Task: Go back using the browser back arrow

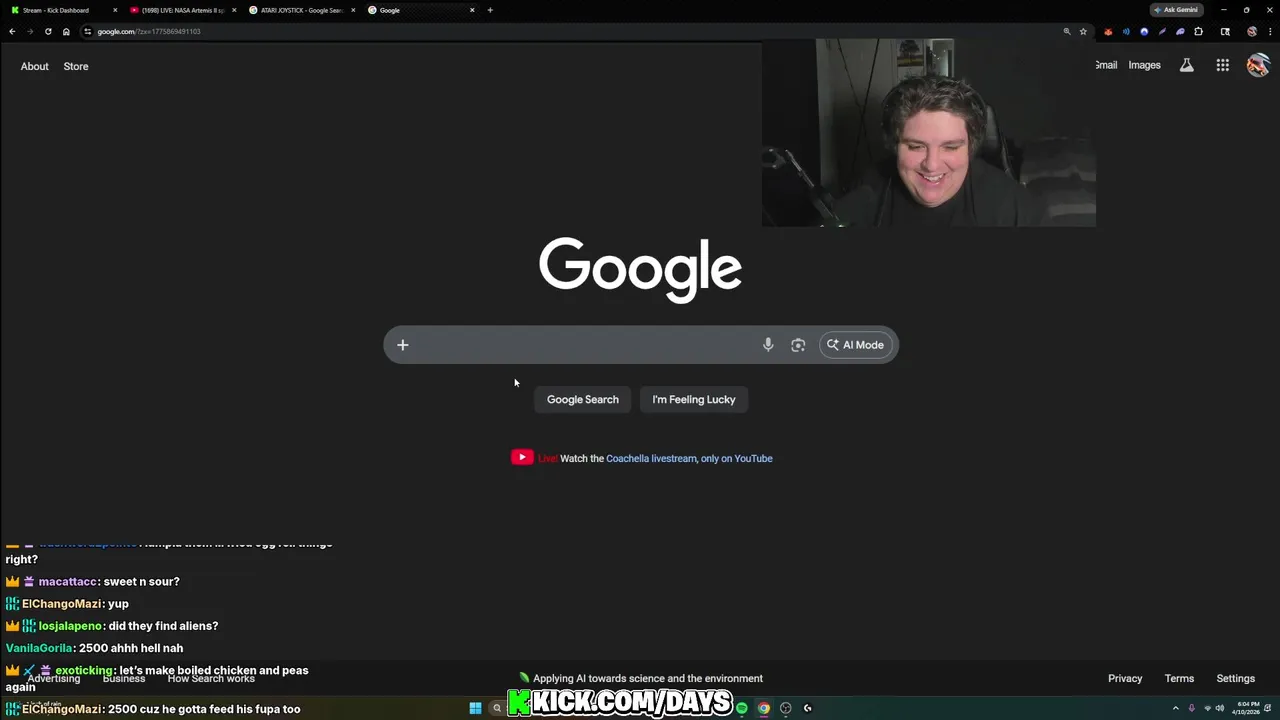Action: (x=12, y=31)
